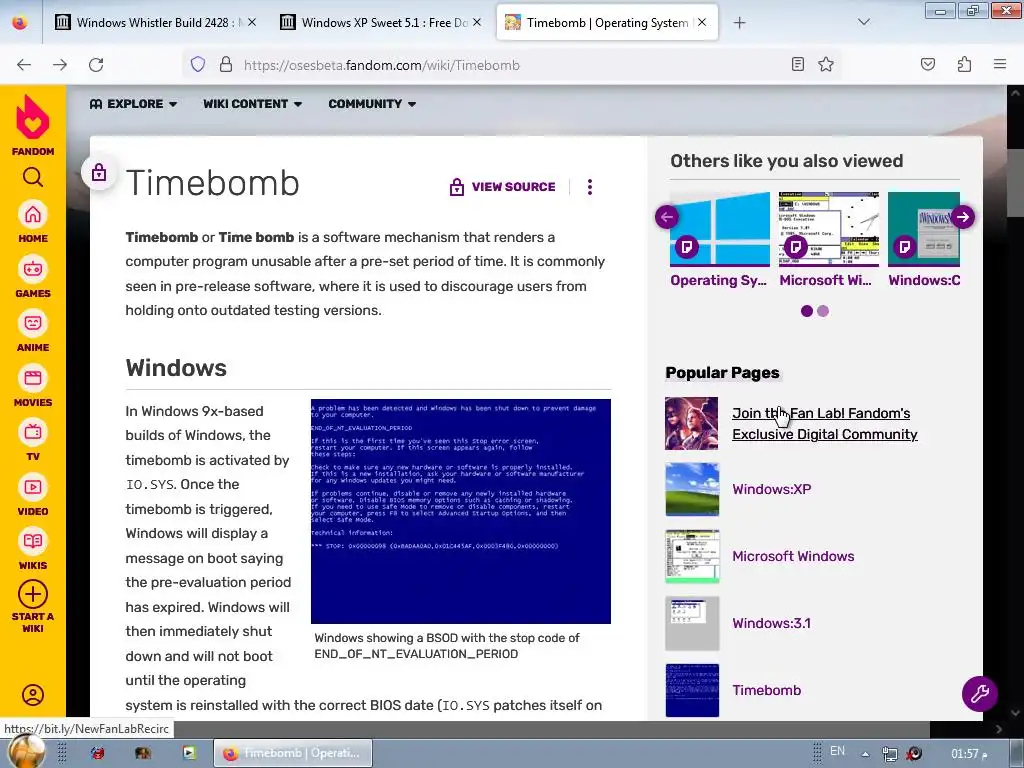
Task: Expand the EXPLORE dropdown menu
Action: [133, 104]
